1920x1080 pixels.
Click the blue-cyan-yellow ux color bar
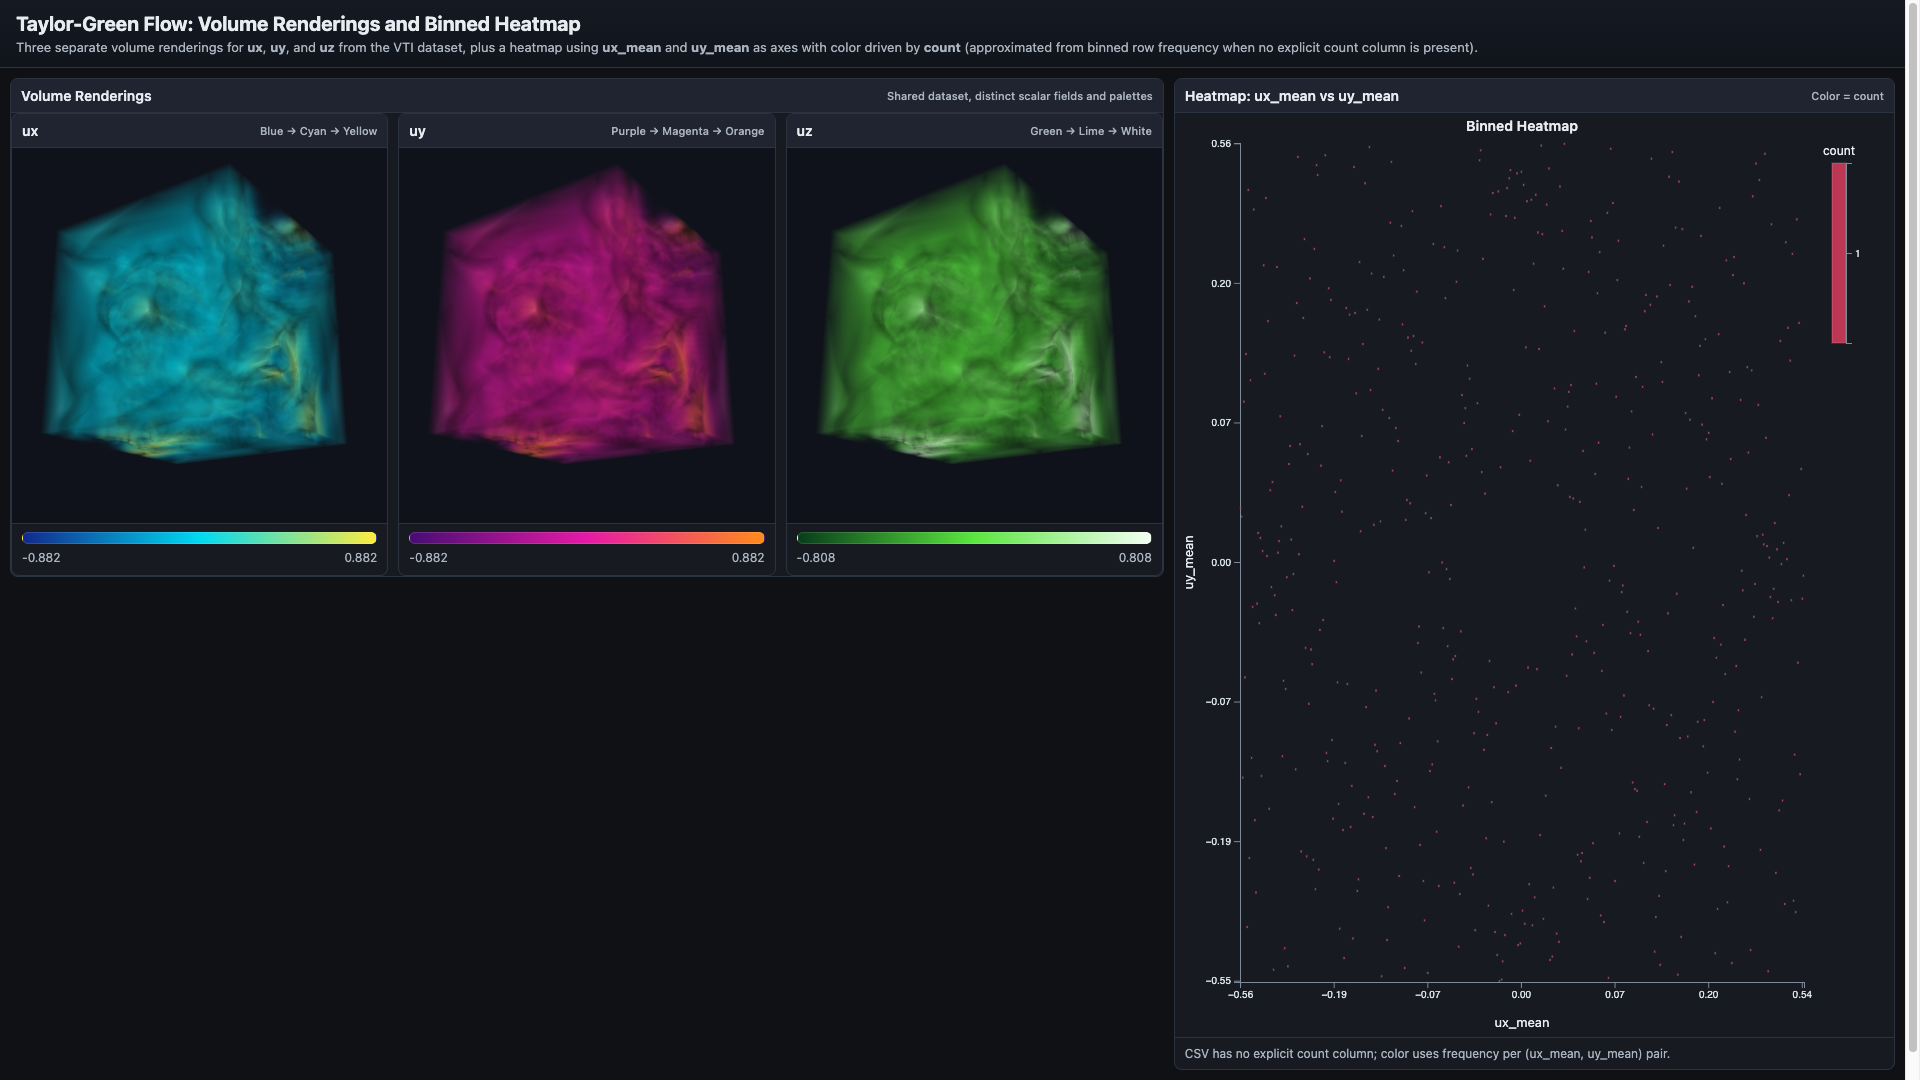point(199,538)
